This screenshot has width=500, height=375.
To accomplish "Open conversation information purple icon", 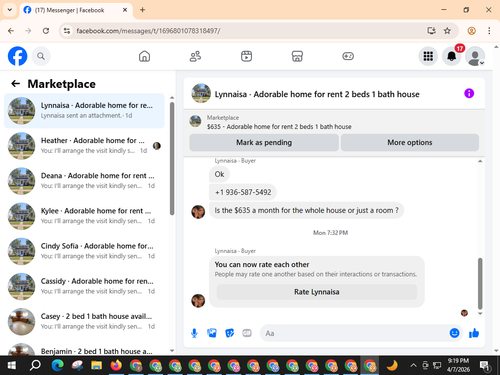I will pyautogui.click(x=469, y=93).
